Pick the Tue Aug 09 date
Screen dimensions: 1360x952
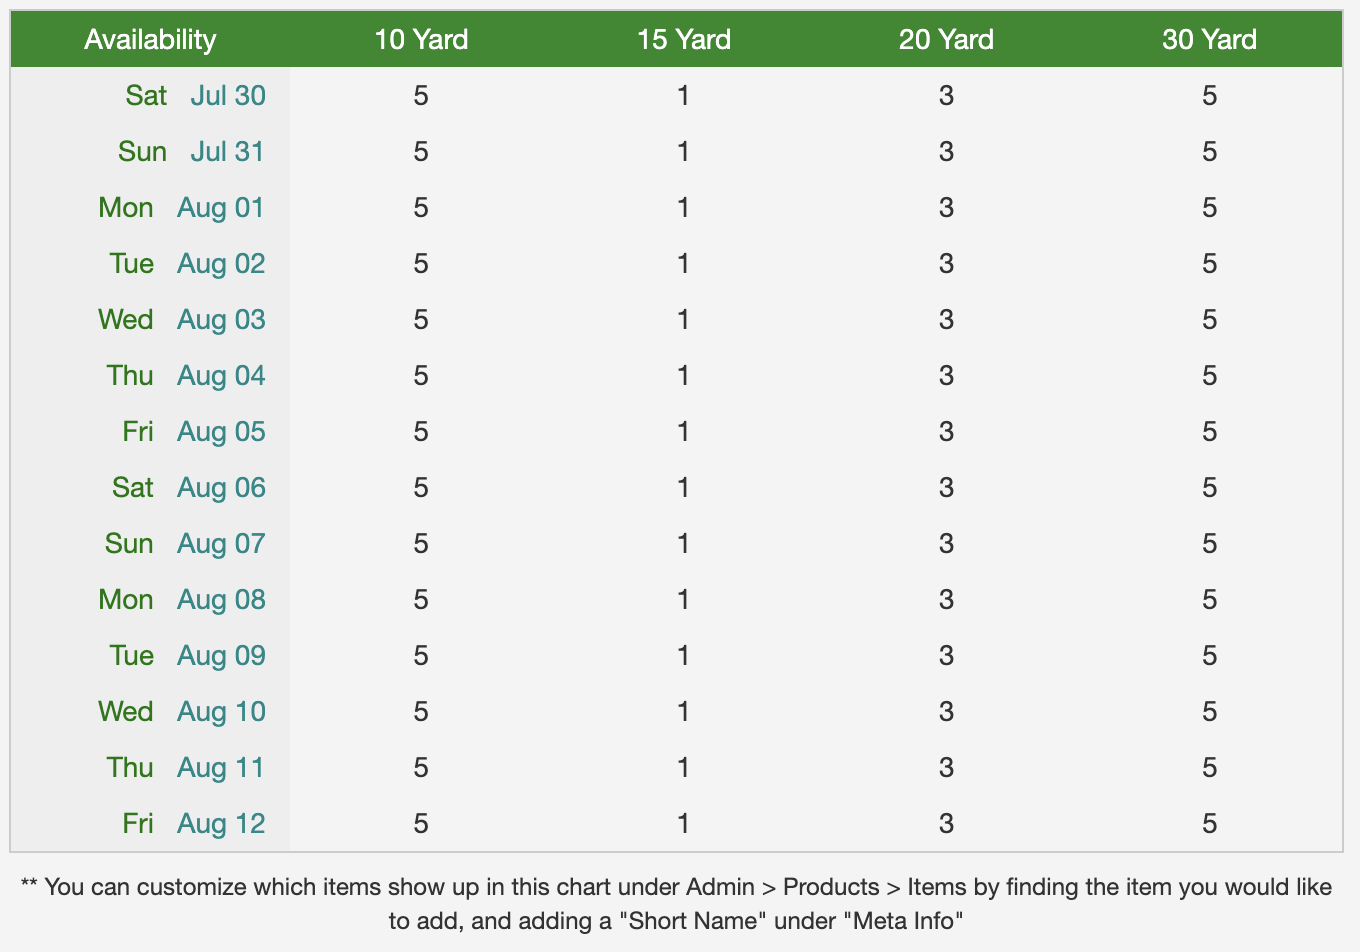coord(187,656)
